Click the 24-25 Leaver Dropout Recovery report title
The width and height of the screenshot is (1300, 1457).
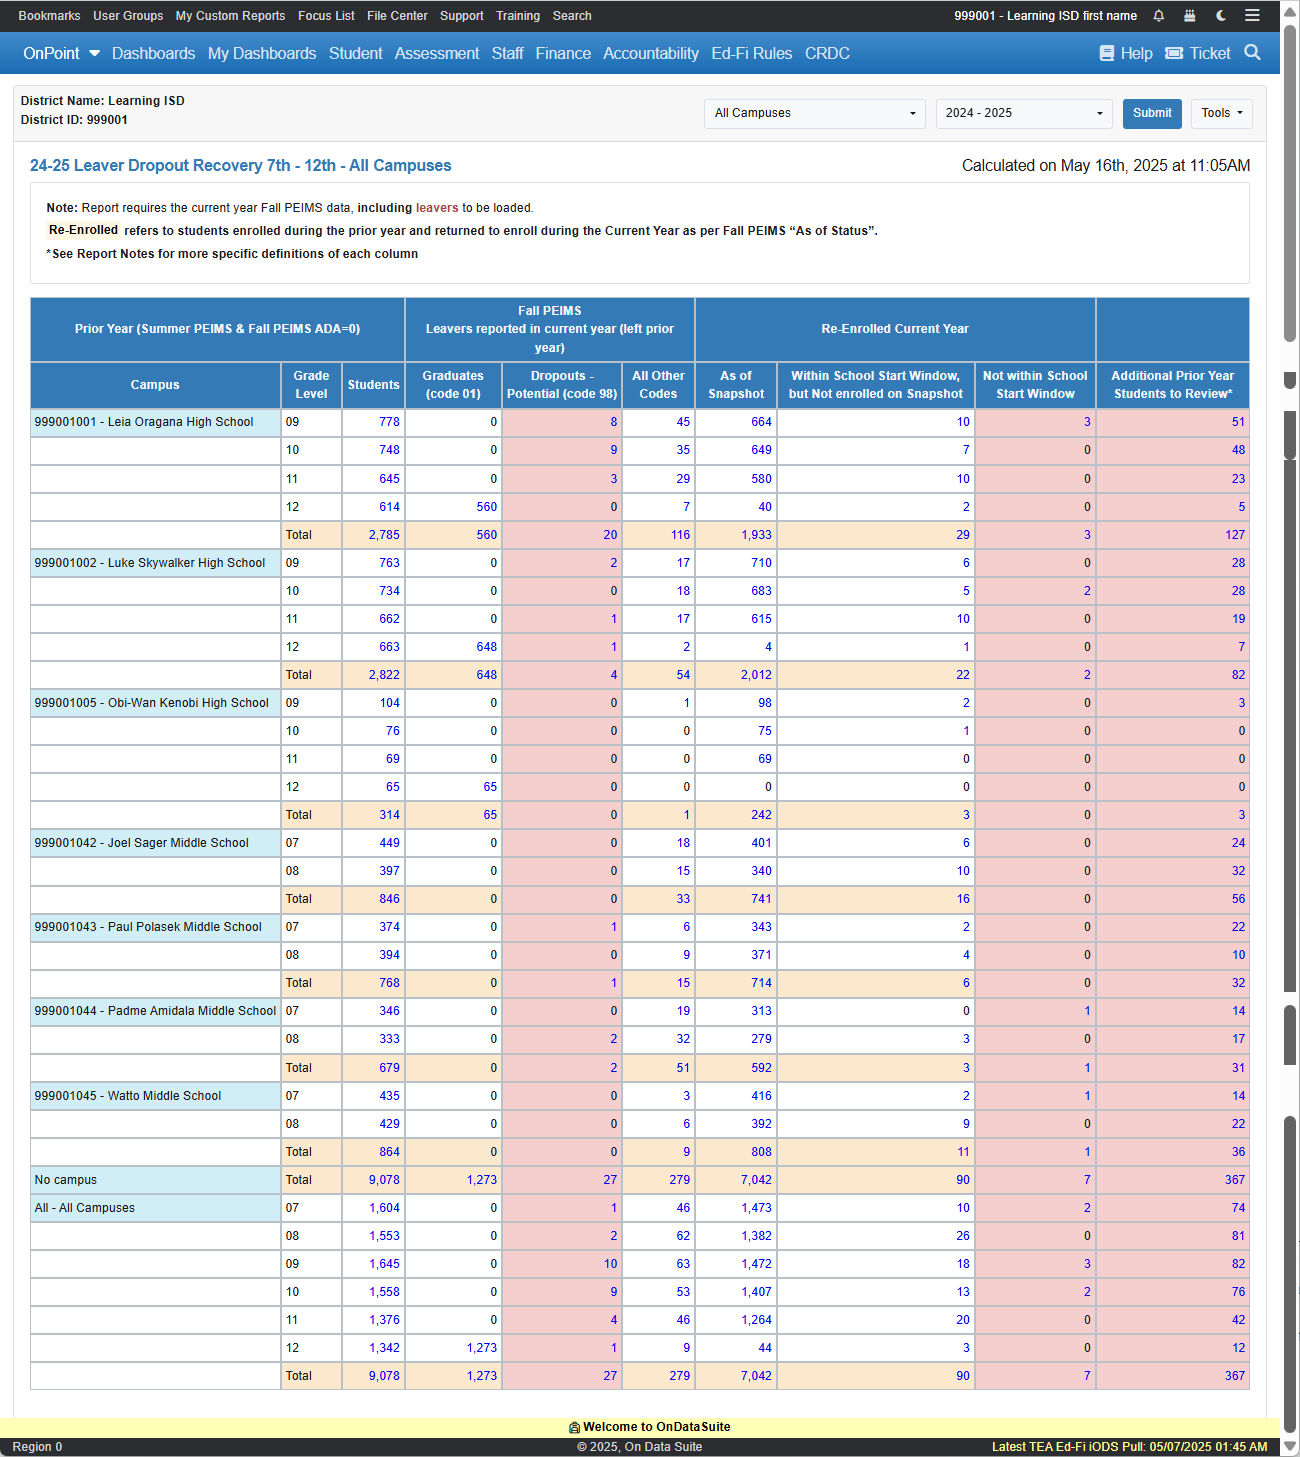tap(240, 166)
